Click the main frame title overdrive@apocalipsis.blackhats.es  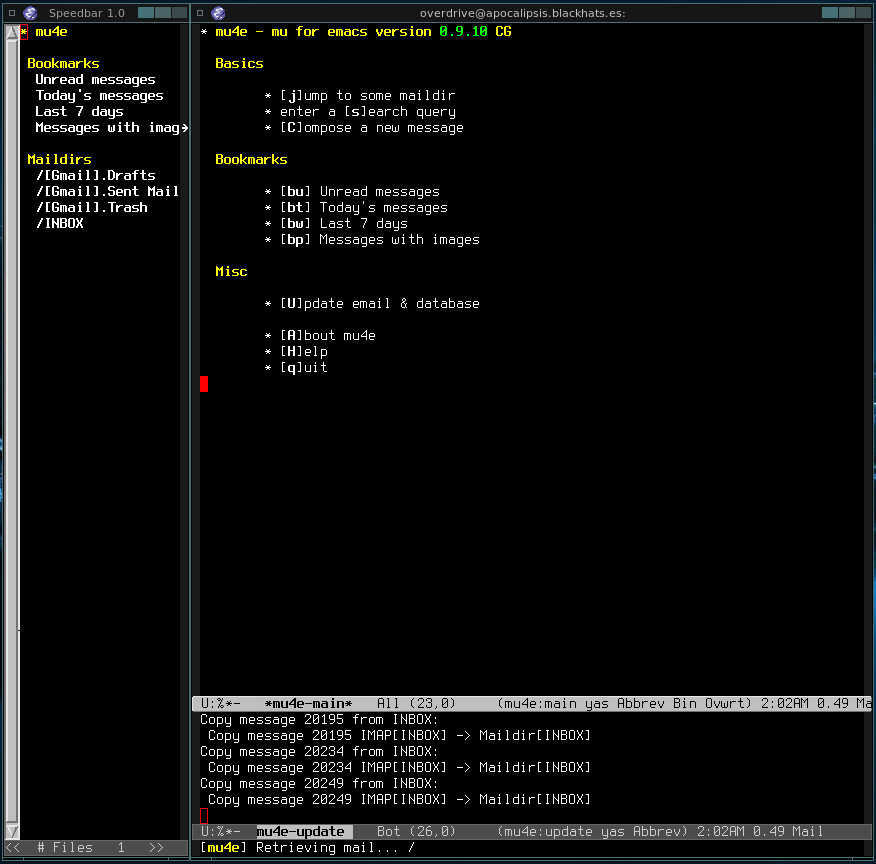(522, 13)
